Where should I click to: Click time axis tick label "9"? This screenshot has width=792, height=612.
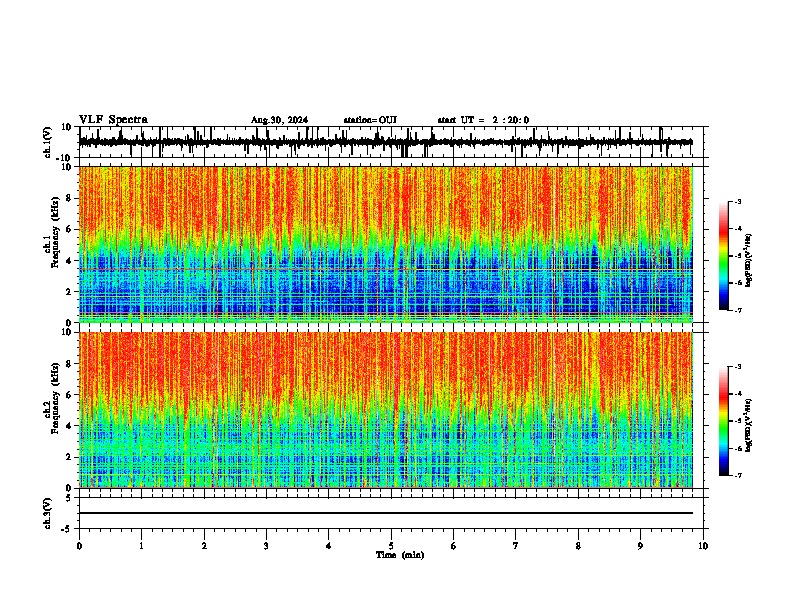click(640, 546)
